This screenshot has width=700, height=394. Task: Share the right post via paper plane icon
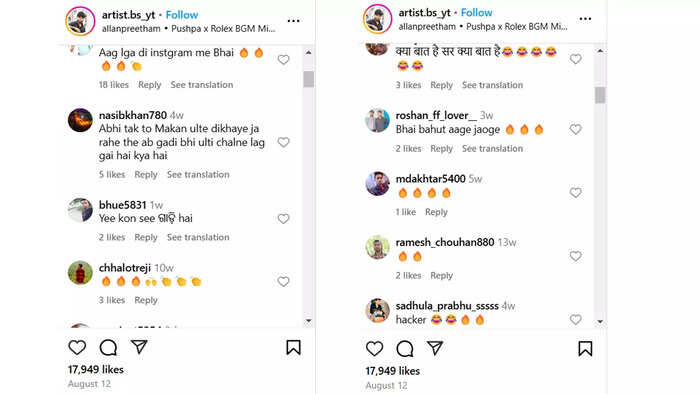435,348
